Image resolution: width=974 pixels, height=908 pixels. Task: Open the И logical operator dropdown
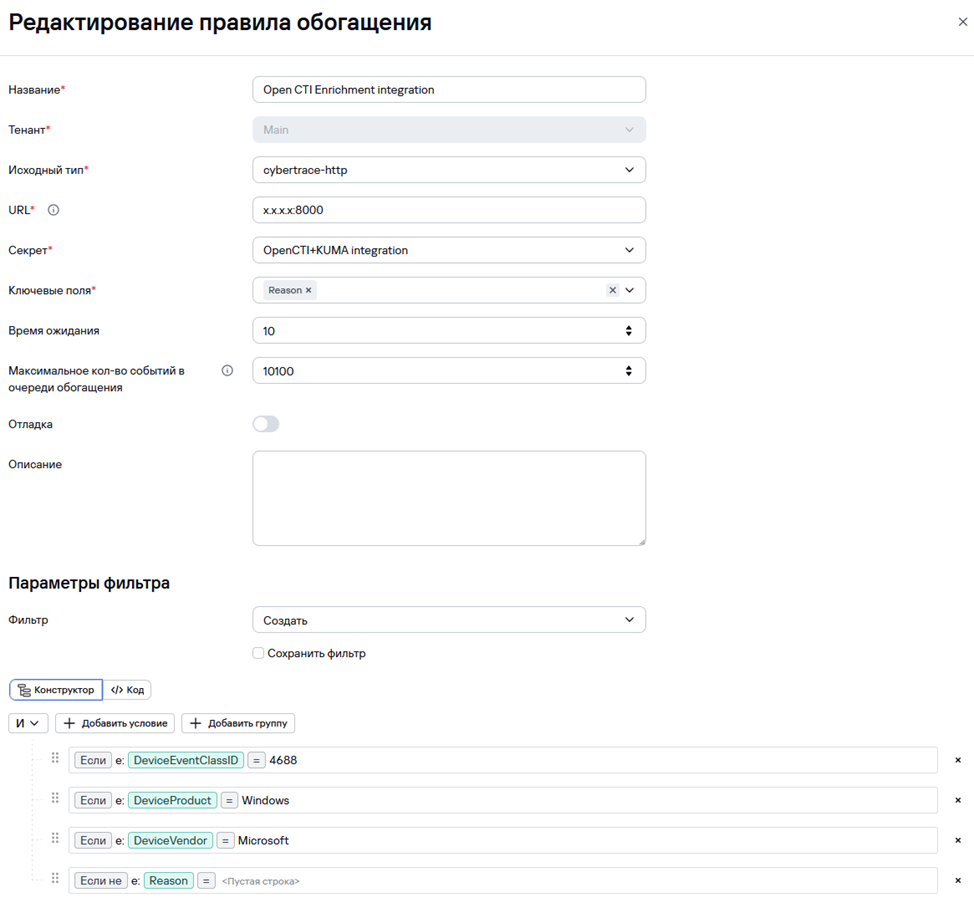28,723
